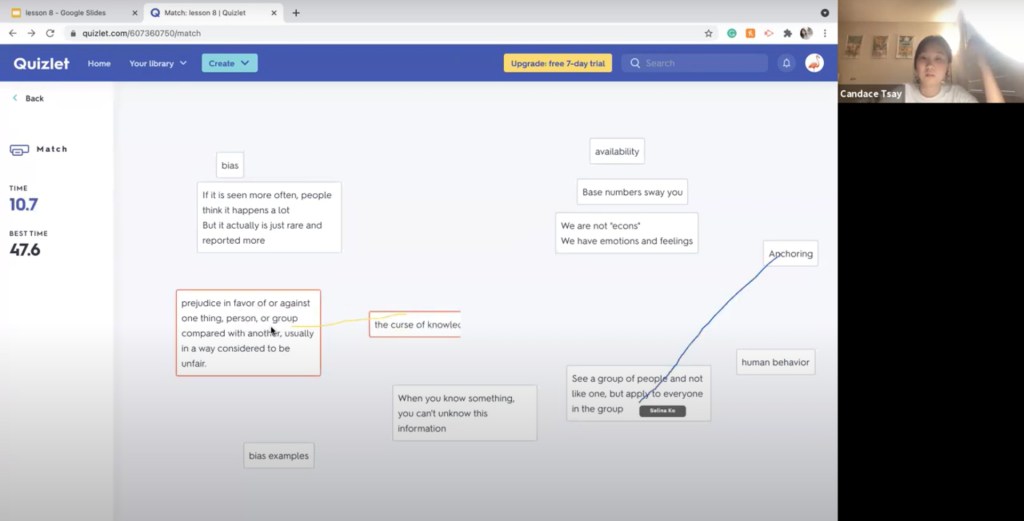
Task: Open the Chrome three-dot menu
Action: click(825, 33)
